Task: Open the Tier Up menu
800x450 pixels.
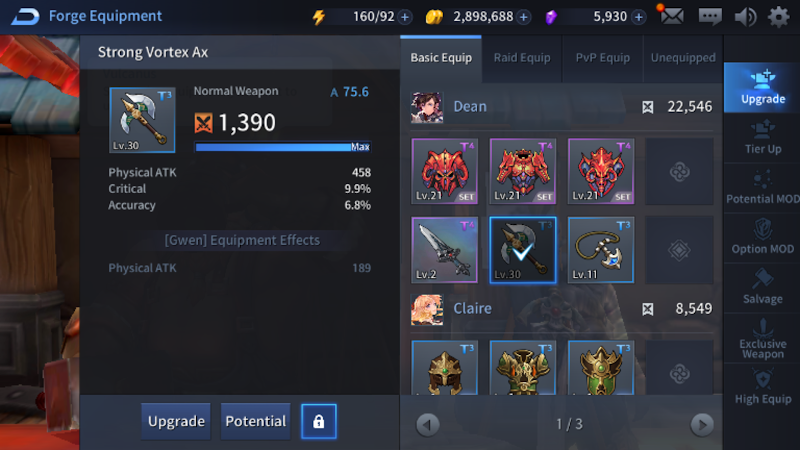Action: click(x=762, y=138)
